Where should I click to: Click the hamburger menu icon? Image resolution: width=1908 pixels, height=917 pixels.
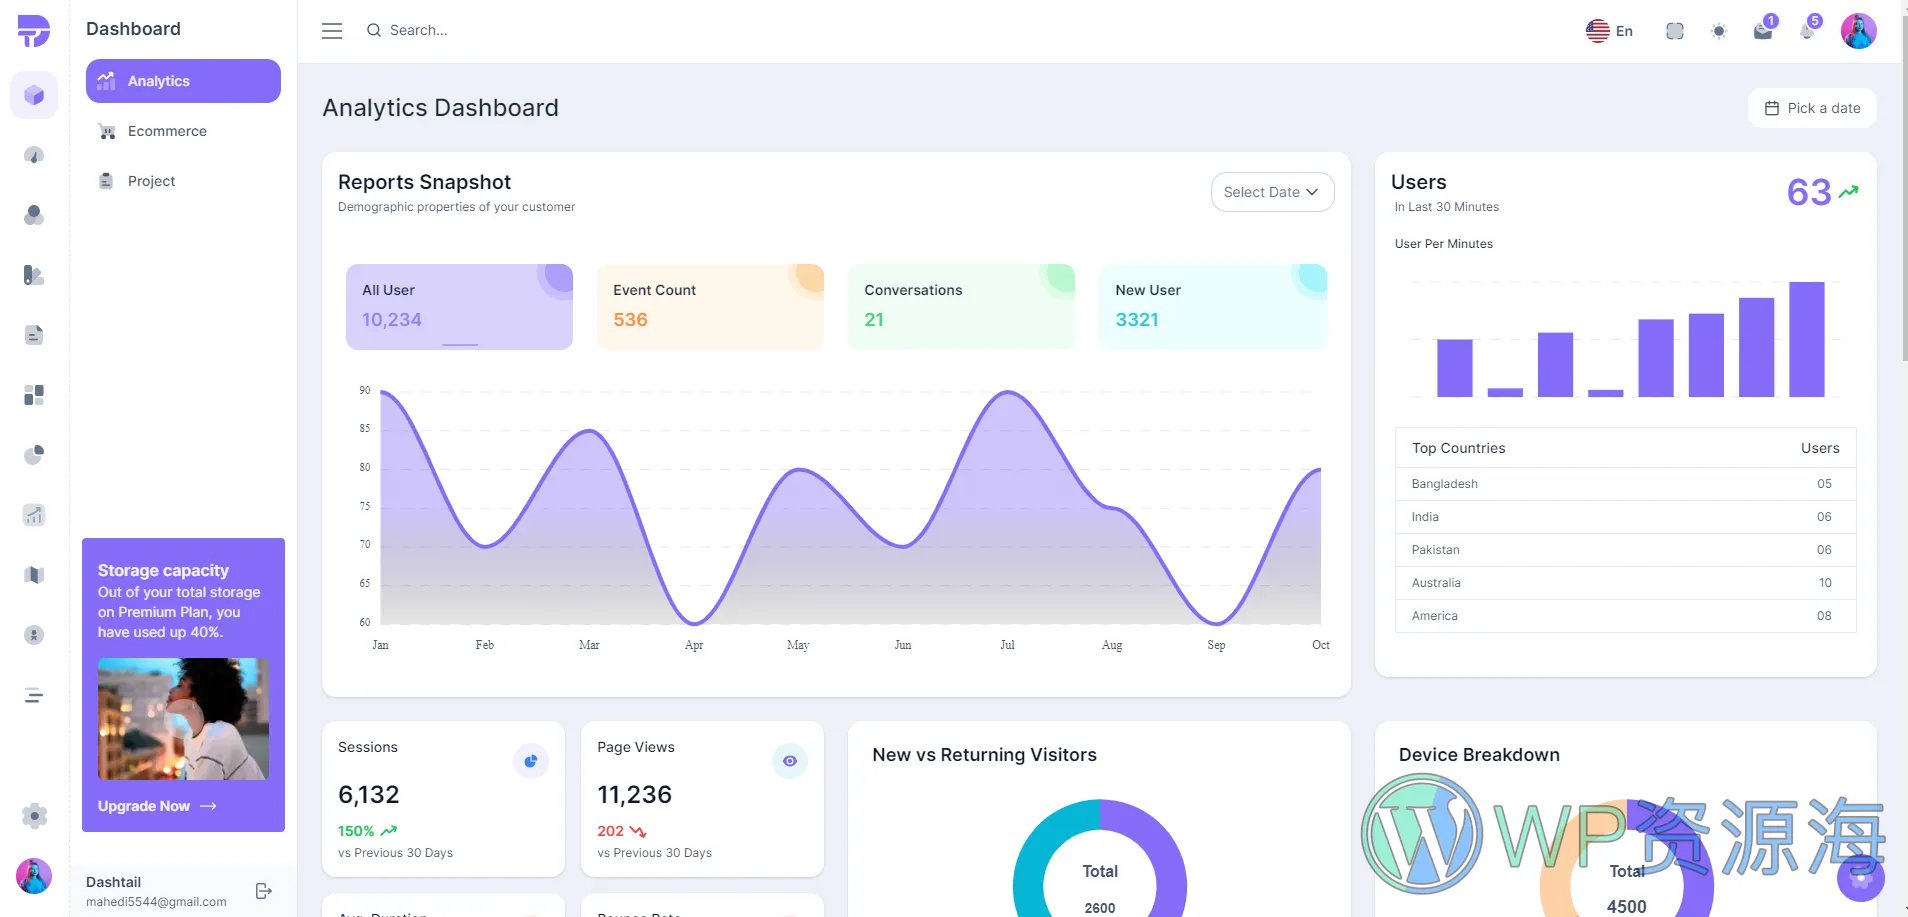pyautogui.click(x=332, y=31)
